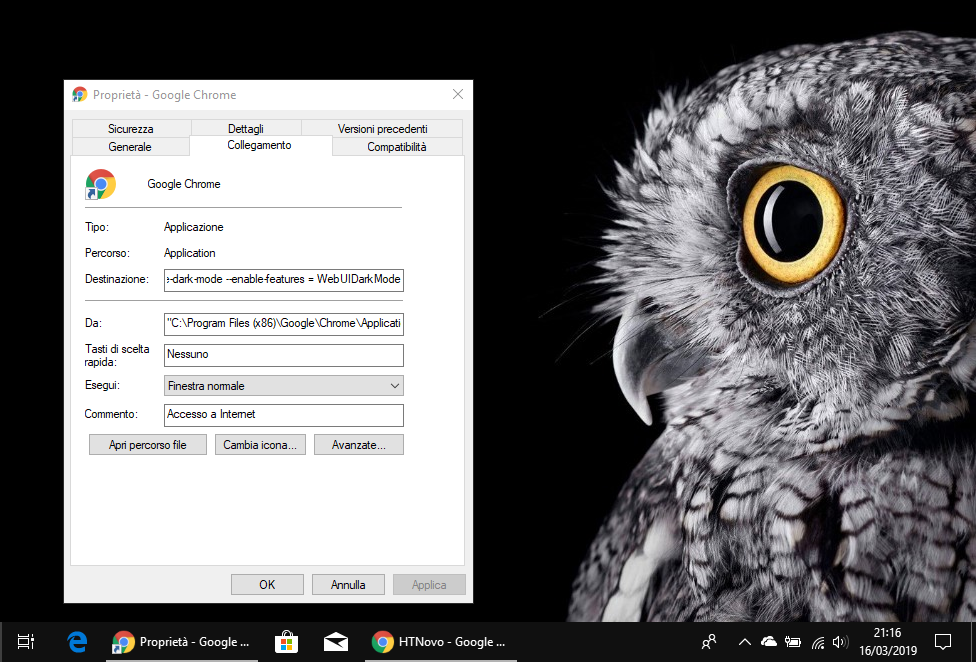Click the Chrome icon in dialog title bar
This screenshot has width=976, height=662.
[x=80, y=95]
